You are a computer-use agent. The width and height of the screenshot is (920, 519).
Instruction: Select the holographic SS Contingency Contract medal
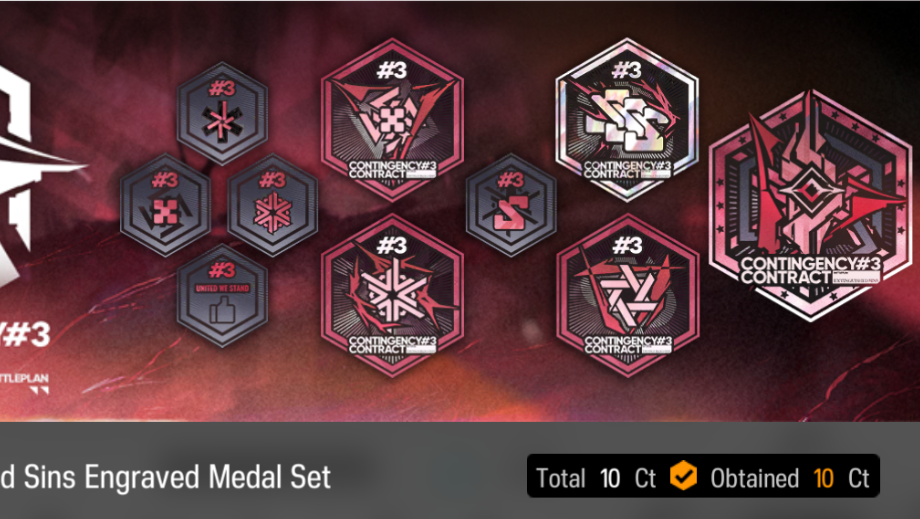627,120
